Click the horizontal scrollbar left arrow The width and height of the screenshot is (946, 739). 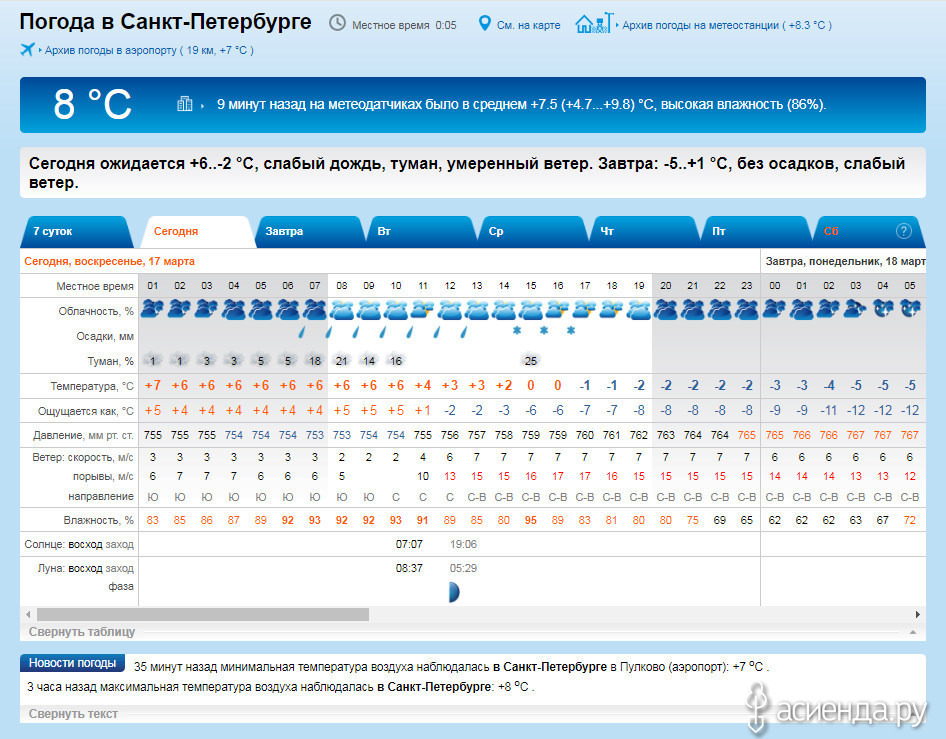[28, 614]
